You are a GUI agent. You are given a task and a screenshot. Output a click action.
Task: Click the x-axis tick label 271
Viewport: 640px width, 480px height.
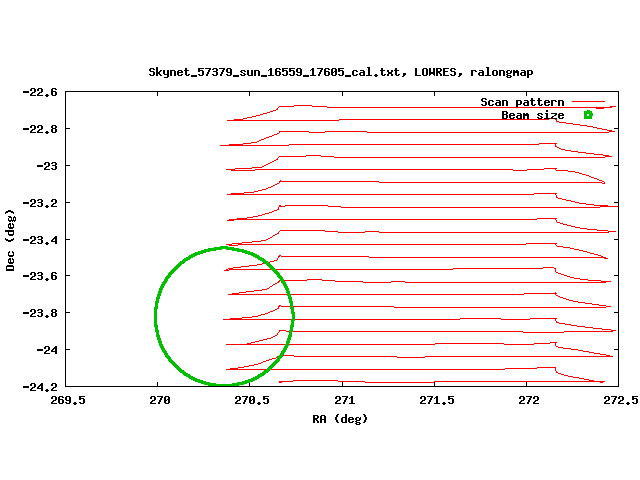click(x=344, y=400)
